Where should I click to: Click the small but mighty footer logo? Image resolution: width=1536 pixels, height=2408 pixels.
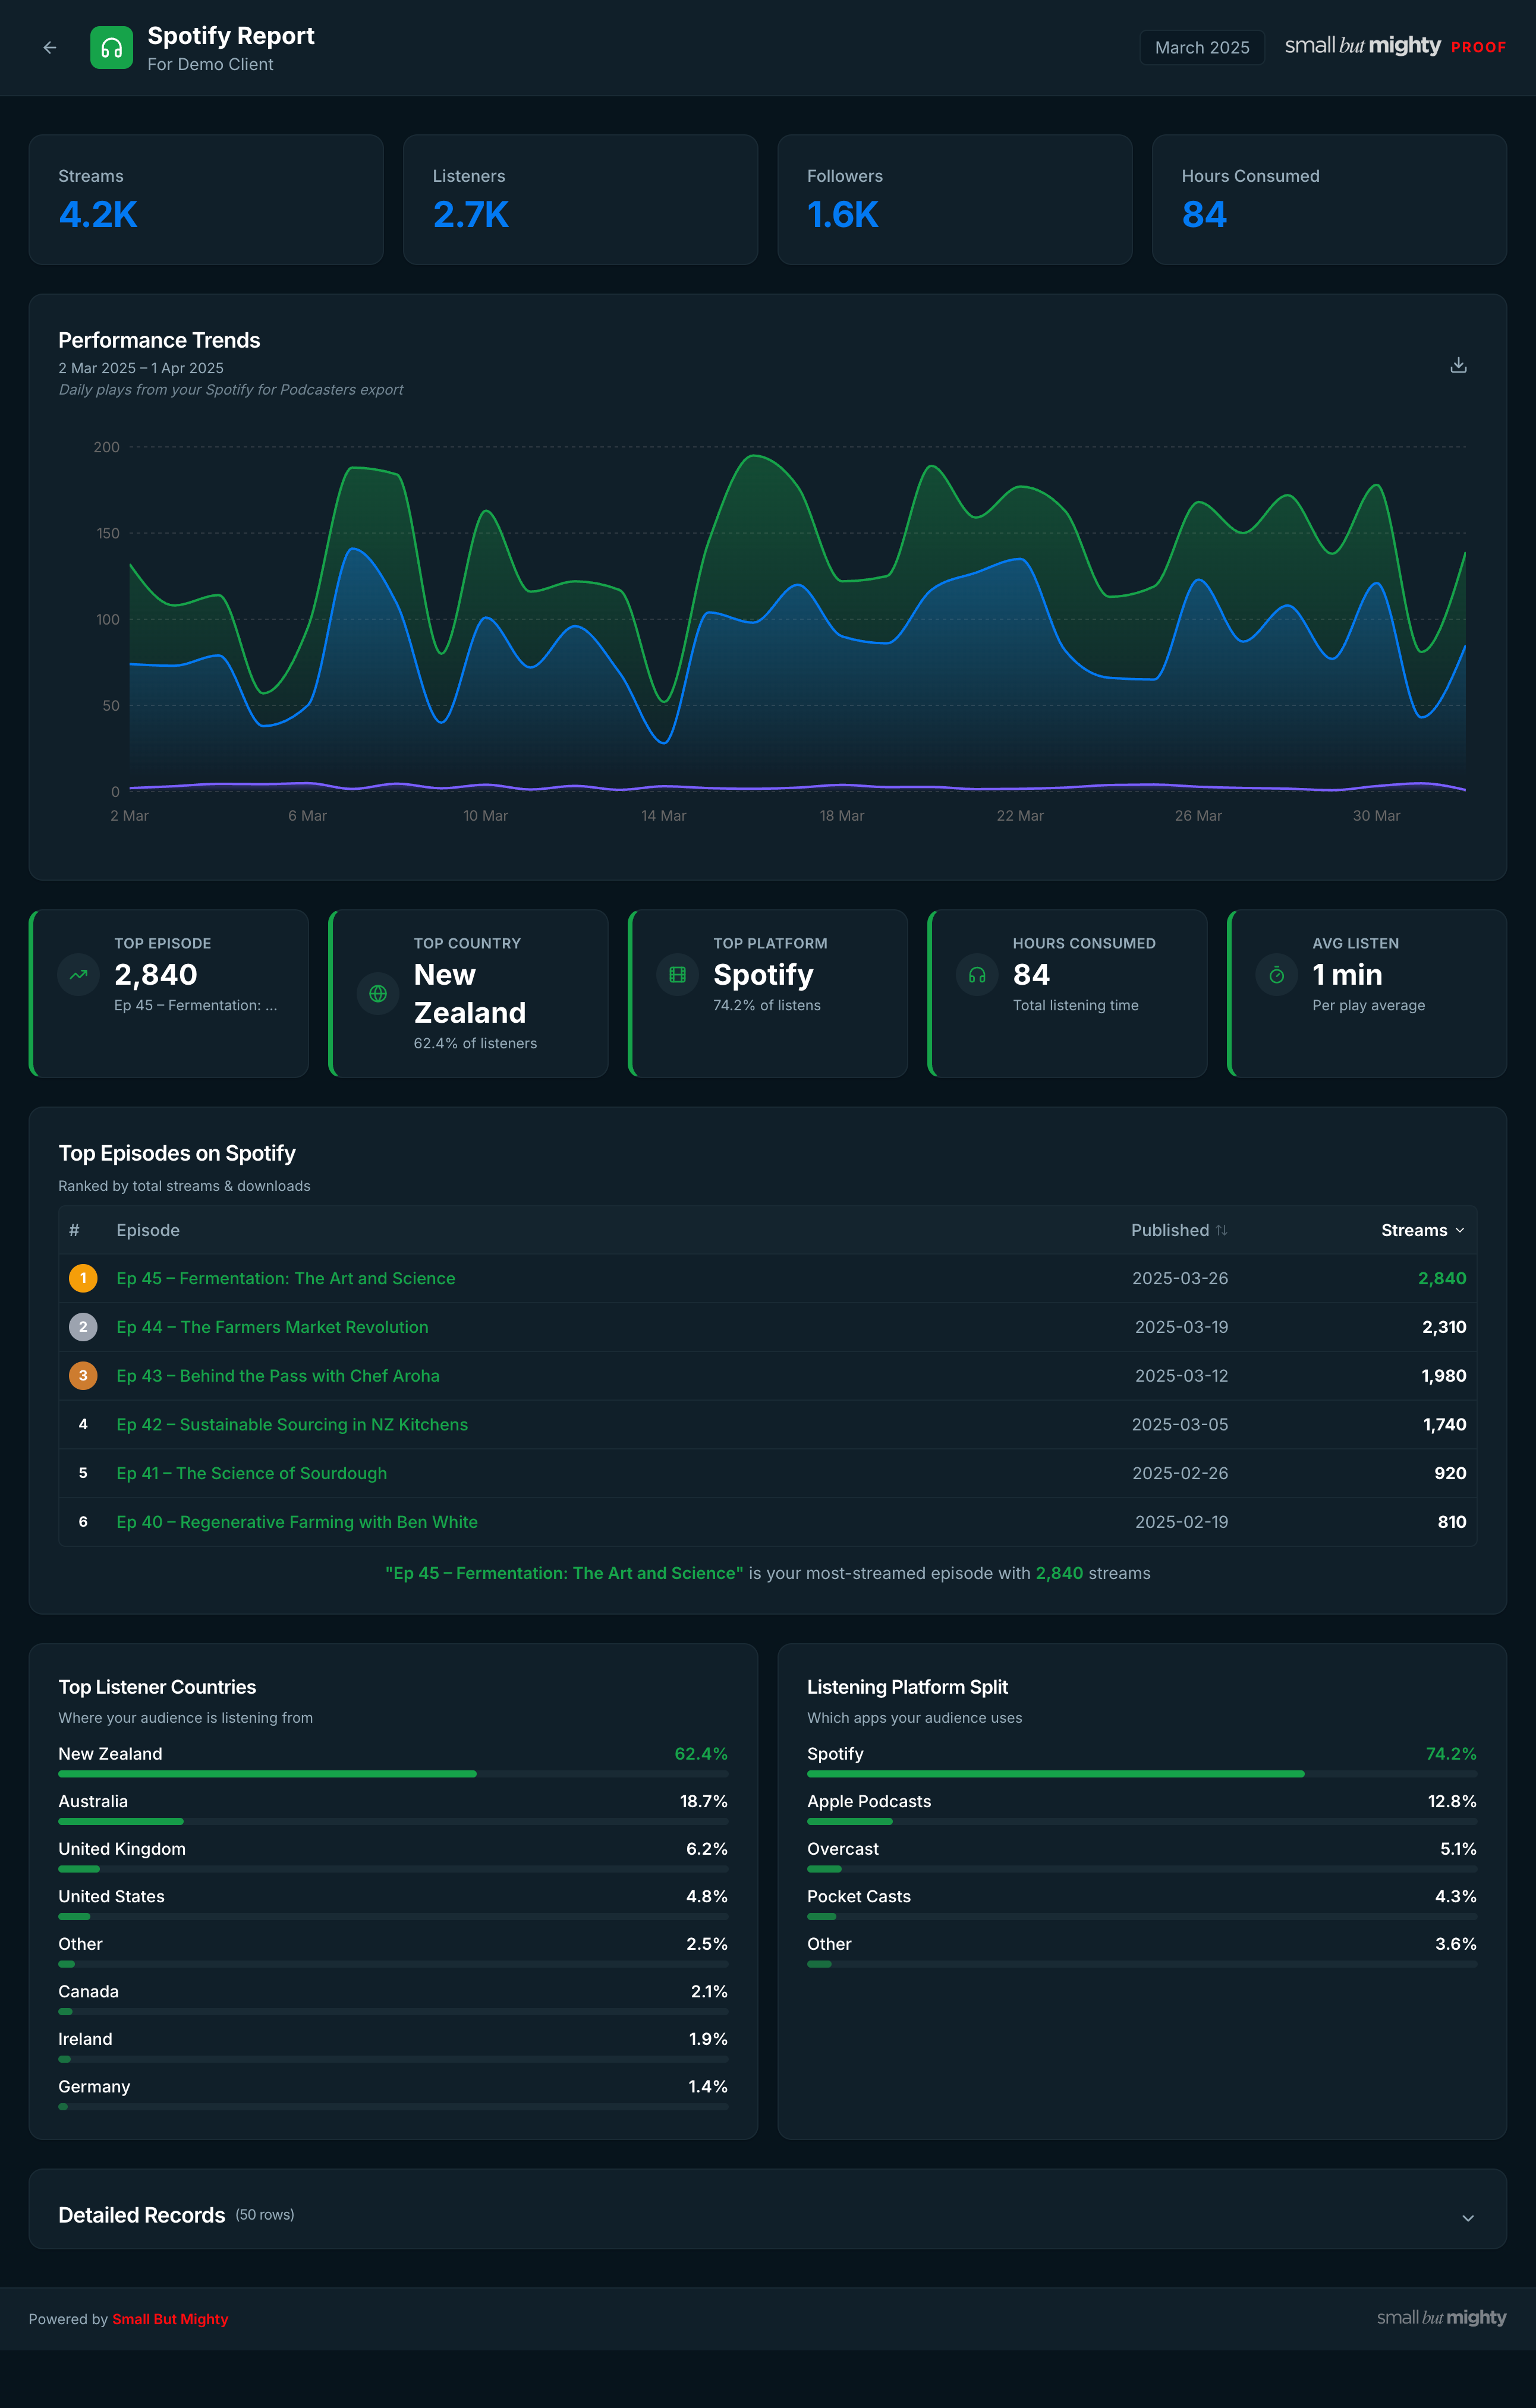coord(1441,2318)
